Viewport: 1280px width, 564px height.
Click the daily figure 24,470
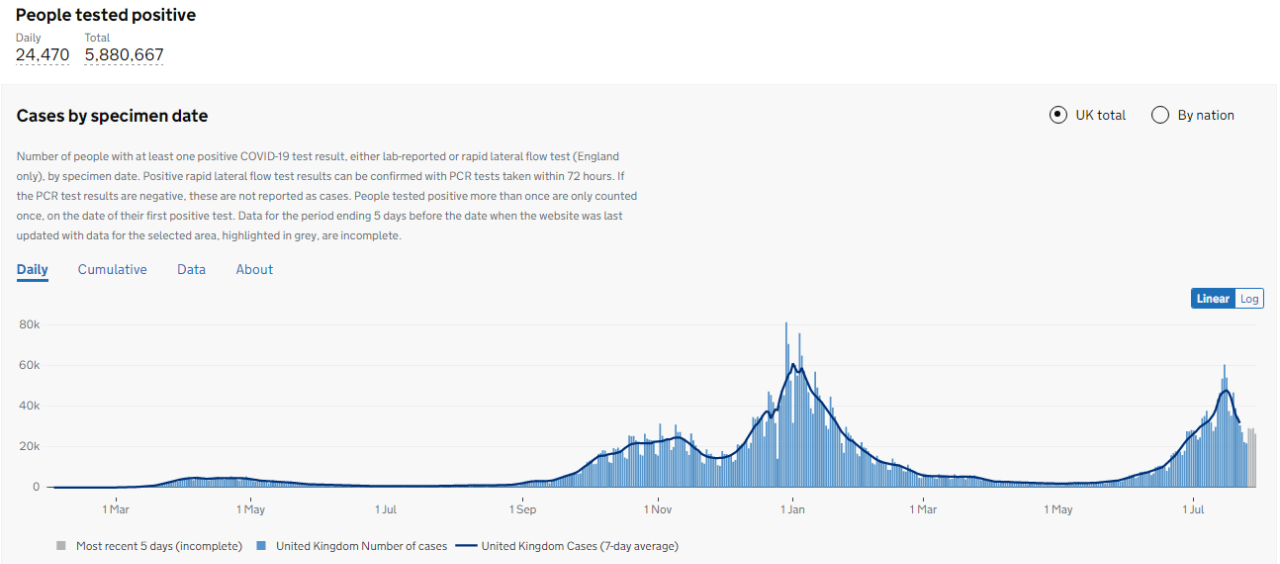click(x=42, y=55)
